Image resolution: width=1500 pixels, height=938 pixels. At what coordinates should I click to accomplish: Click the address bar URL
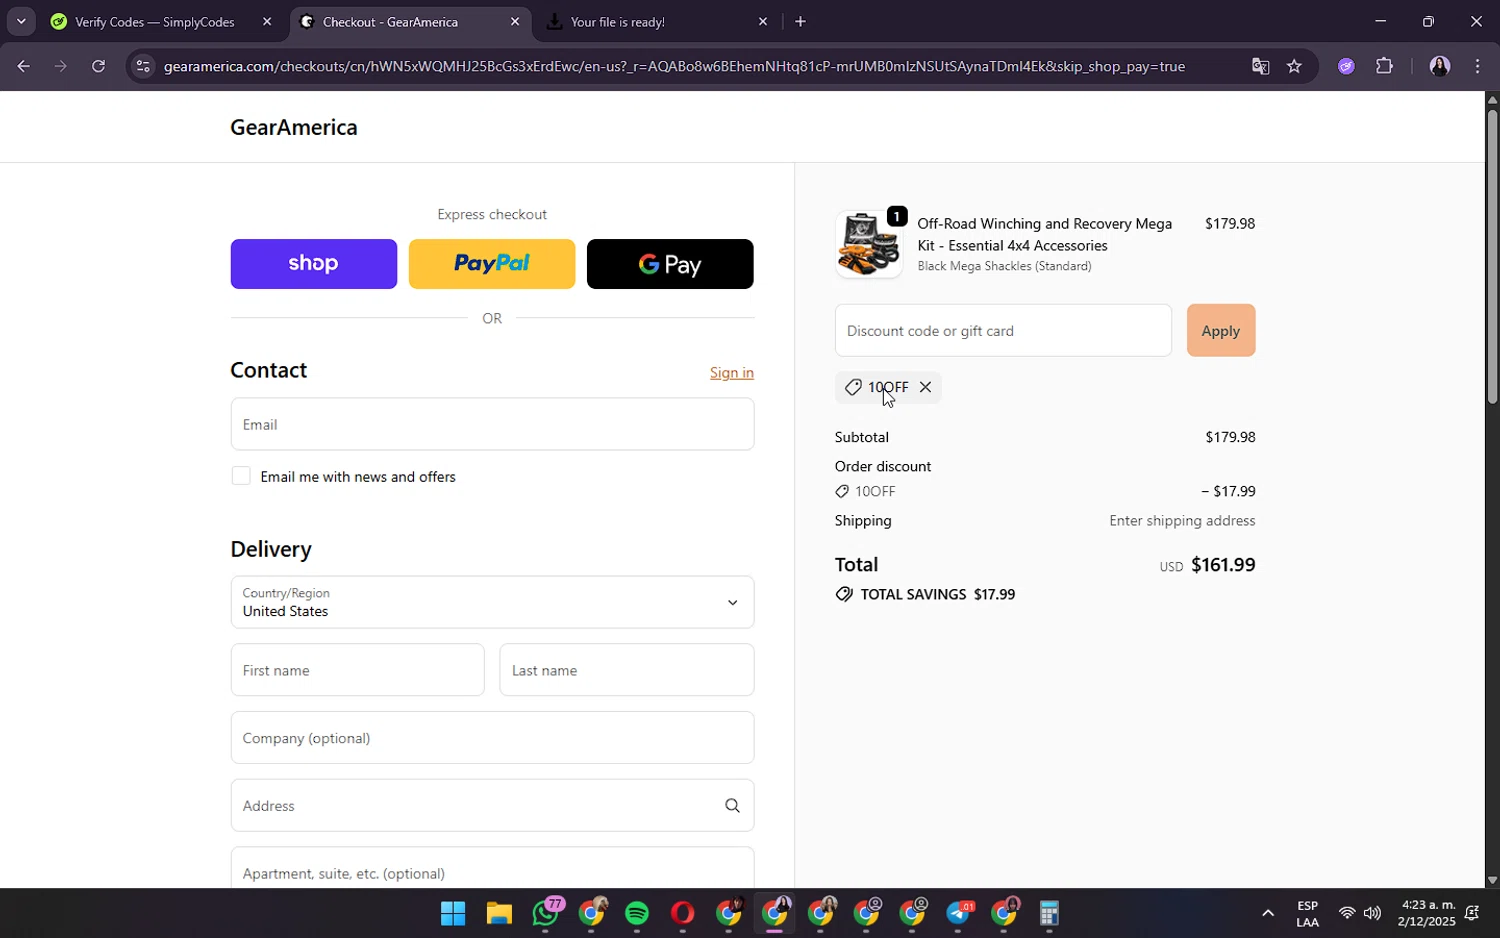674,66
